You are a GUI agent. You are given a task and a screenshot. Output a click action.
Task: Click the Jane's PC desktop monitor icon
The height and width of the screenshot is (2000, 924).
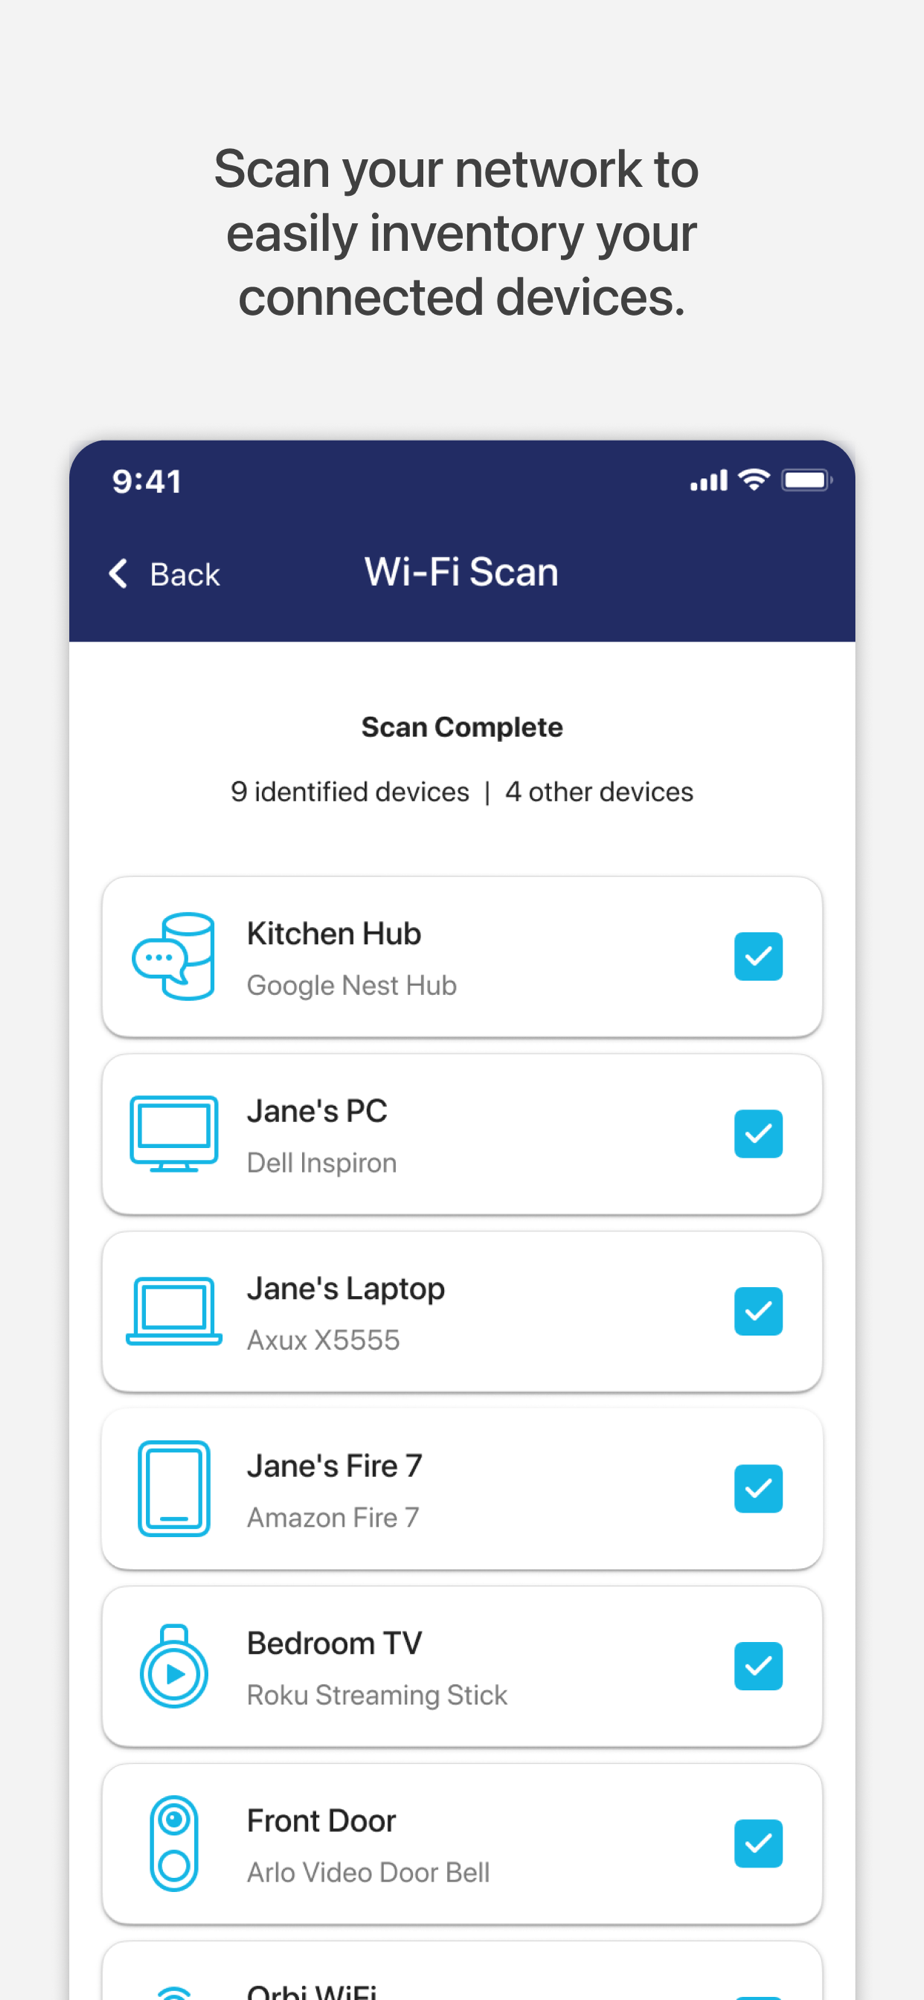(x=174, y=1134)
